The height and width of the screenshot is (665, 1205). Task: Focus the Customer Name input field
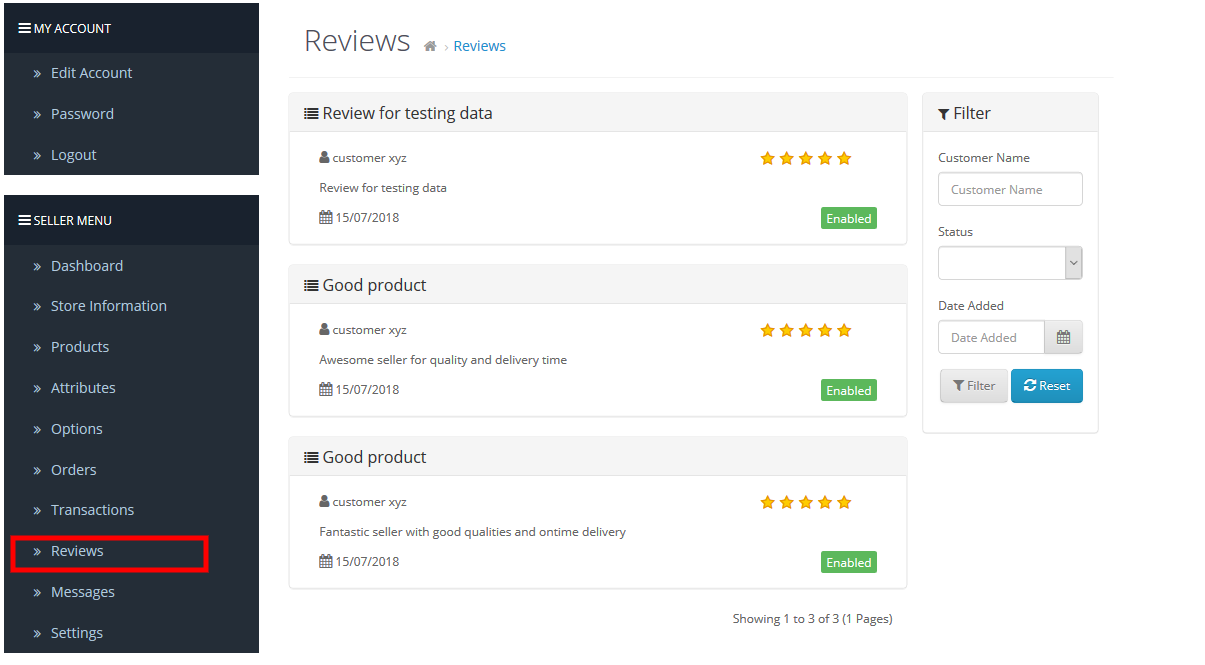[1010, 189]
